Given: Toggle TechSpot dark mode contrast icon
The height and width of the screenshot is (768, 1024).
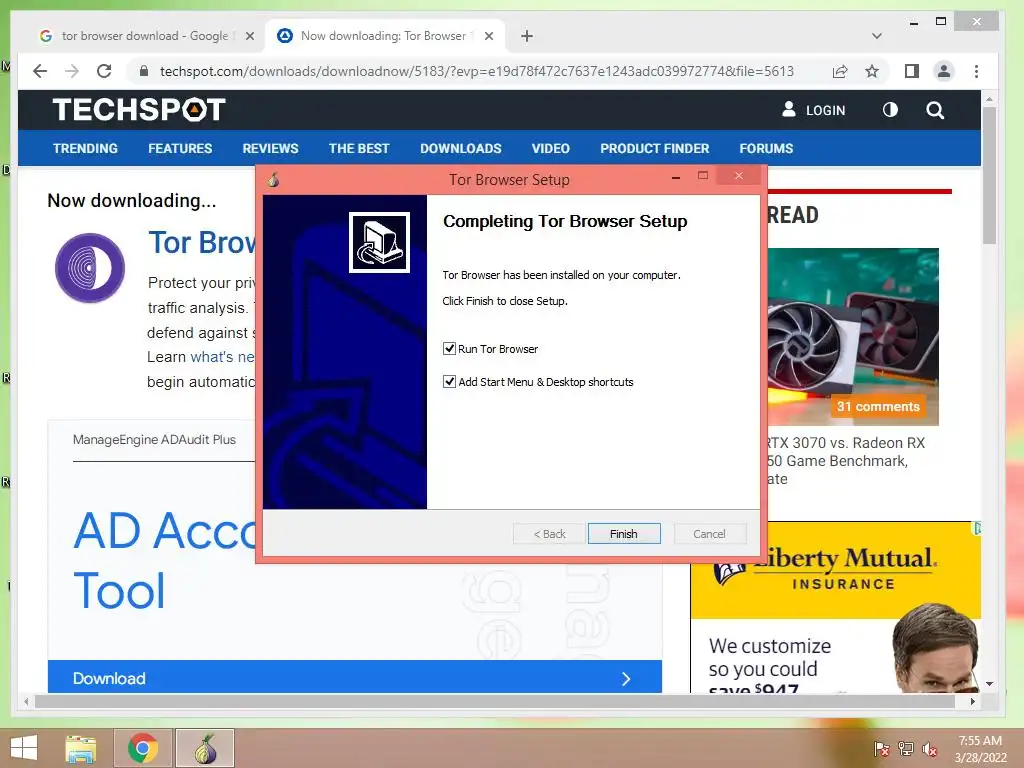Looking at the screenshot, I should [890, 110].
